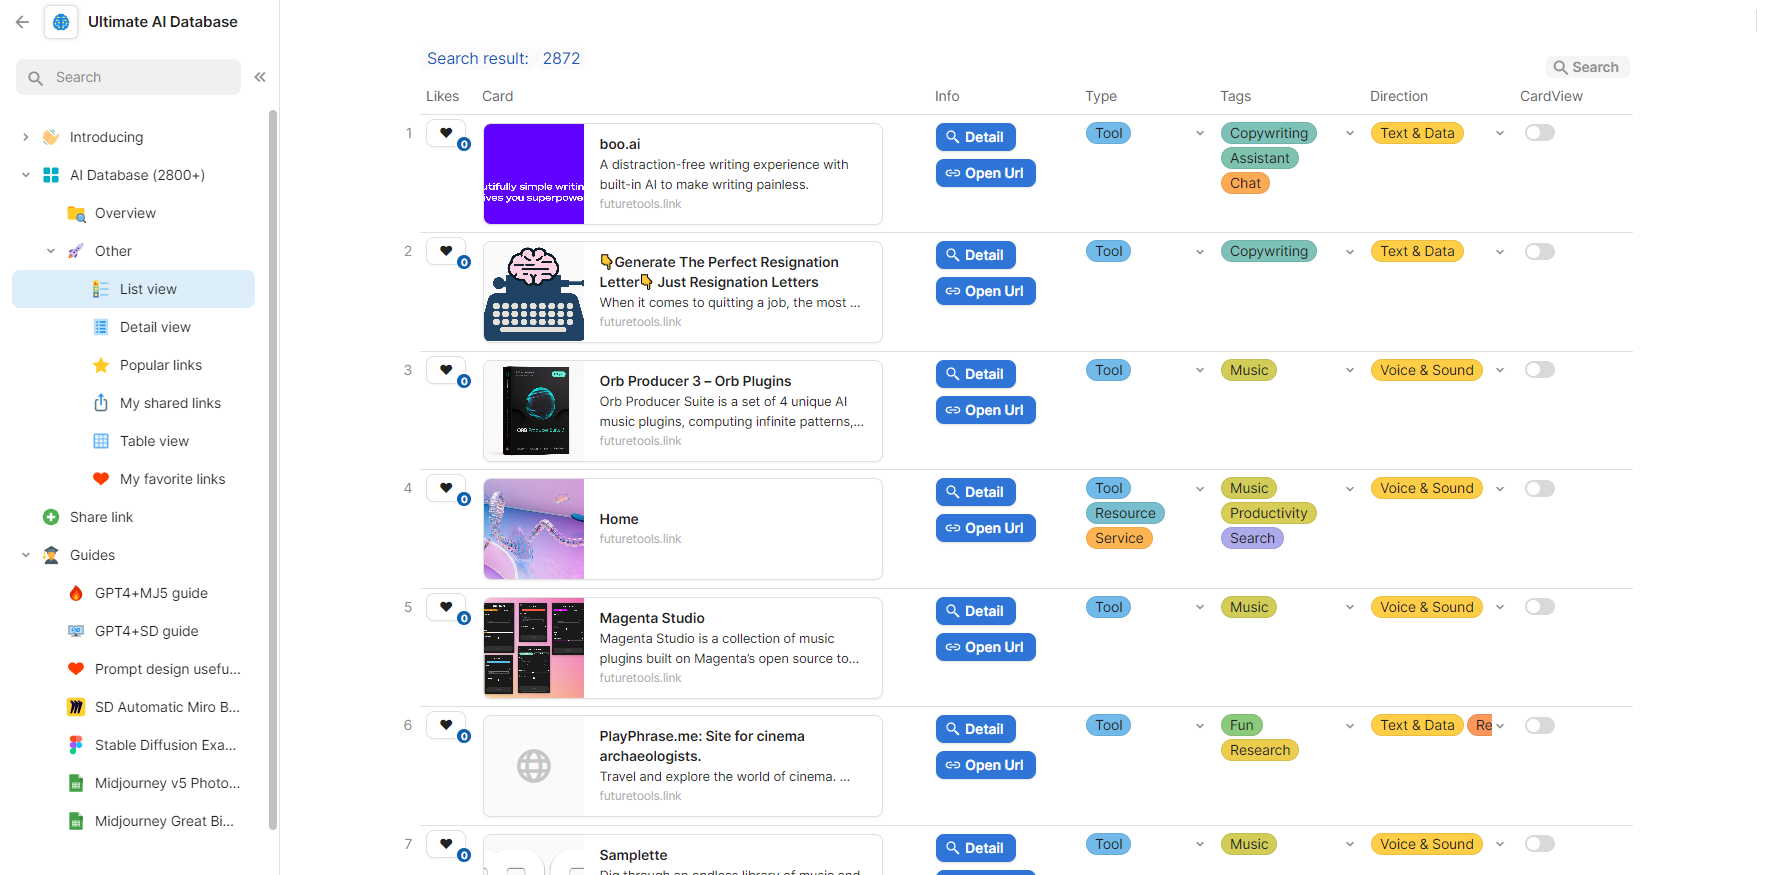
Task: Open Direction dropdown for Magenta Studio row
Action: click(1500, 607)
